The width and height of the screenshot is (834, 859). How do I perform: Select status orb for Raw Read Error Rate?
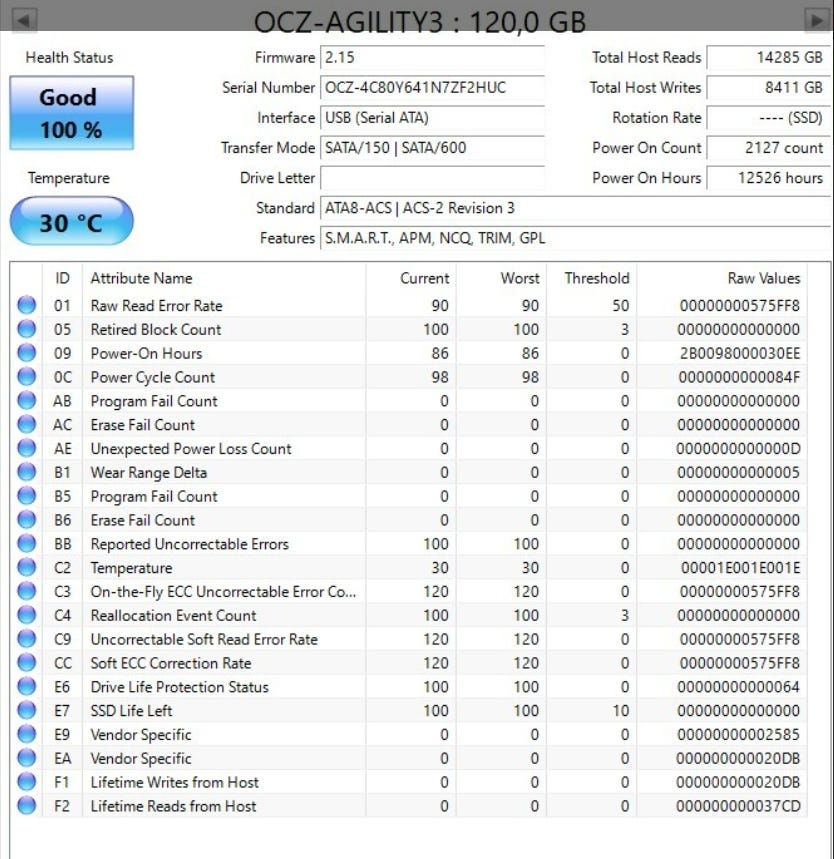(27, 305)
